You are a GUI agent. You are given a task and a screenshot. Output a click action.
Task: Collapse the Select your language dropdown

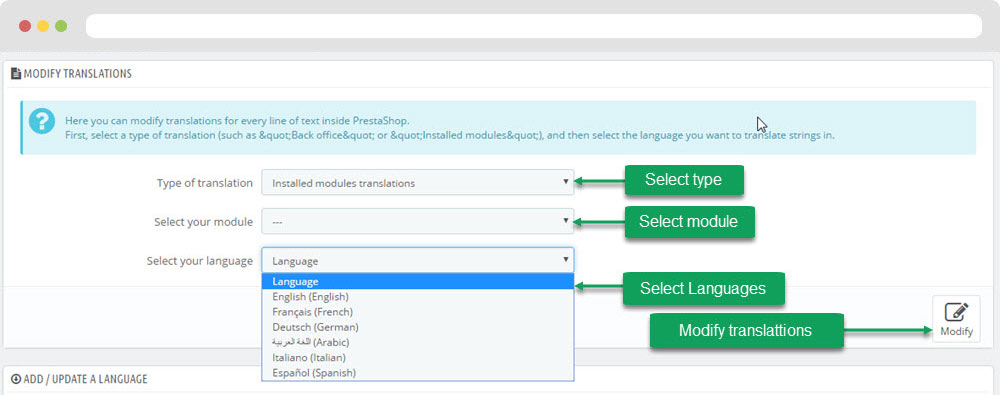[x=418, y=260]
